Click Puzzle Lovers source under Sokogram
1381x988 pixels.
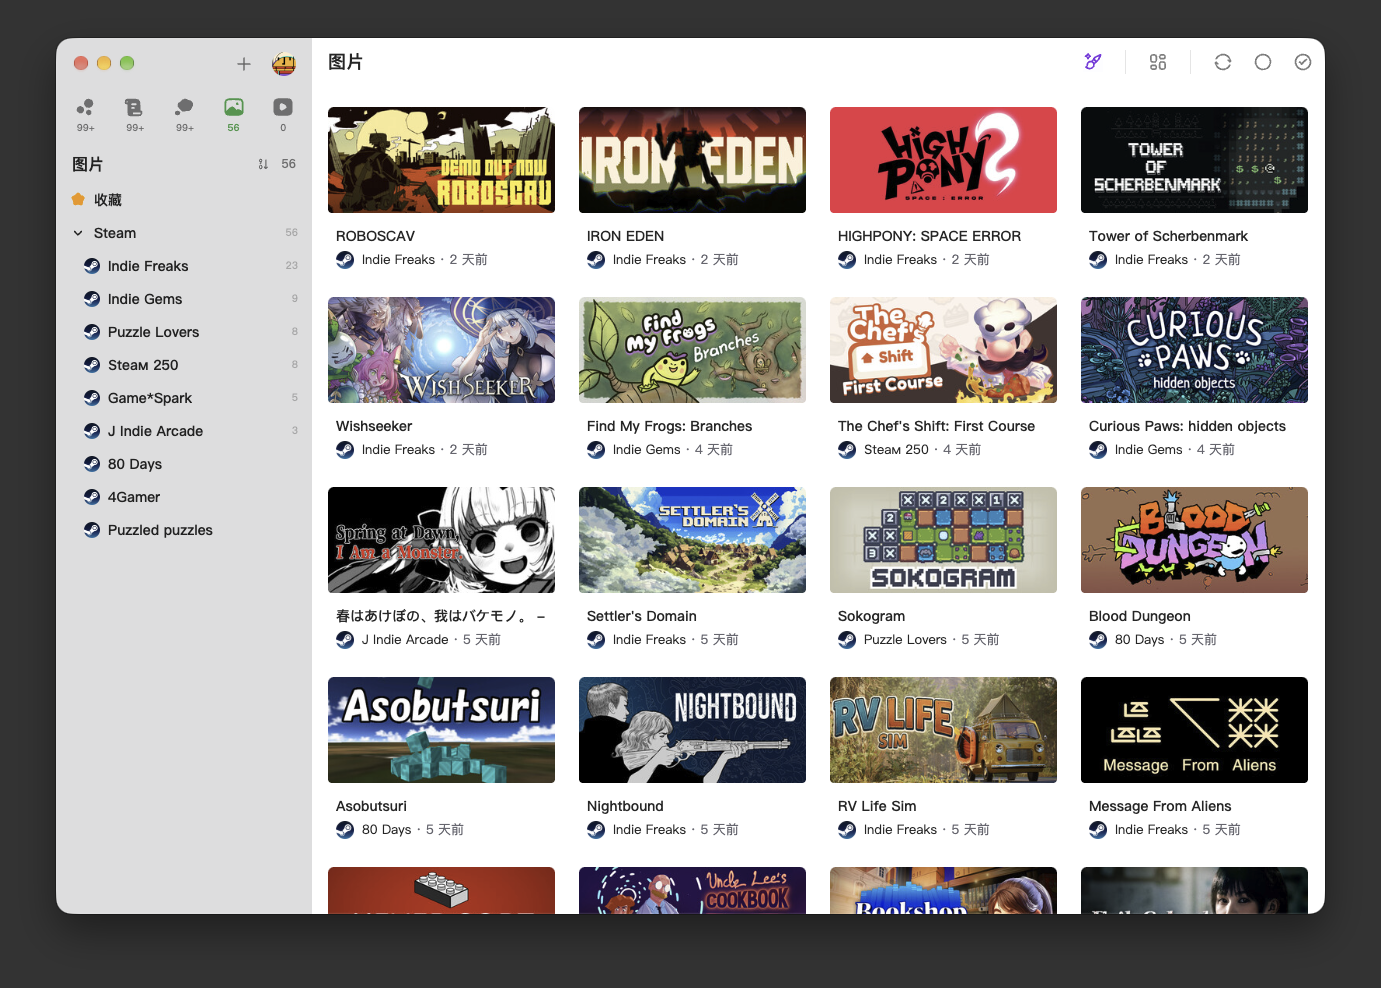905,640
